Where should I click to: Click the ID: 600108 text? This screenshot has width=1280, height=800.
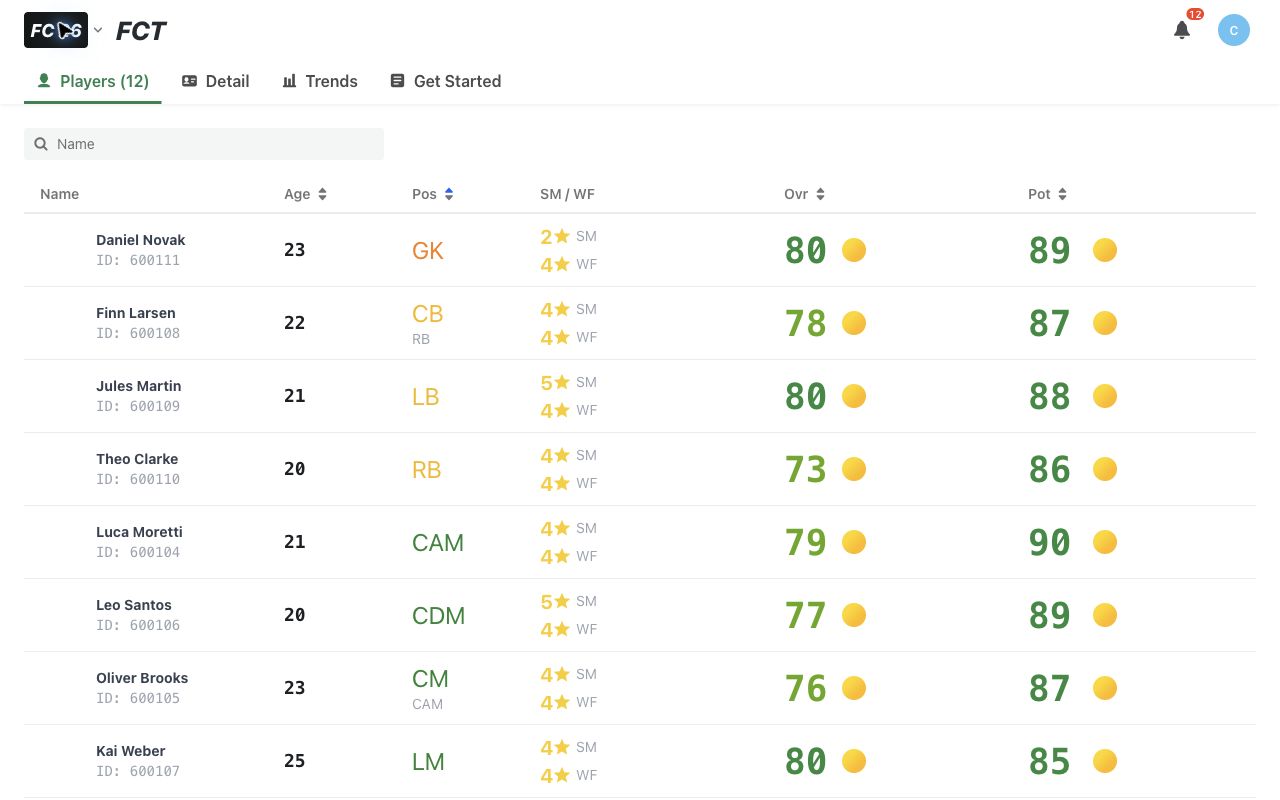point(138,333)
